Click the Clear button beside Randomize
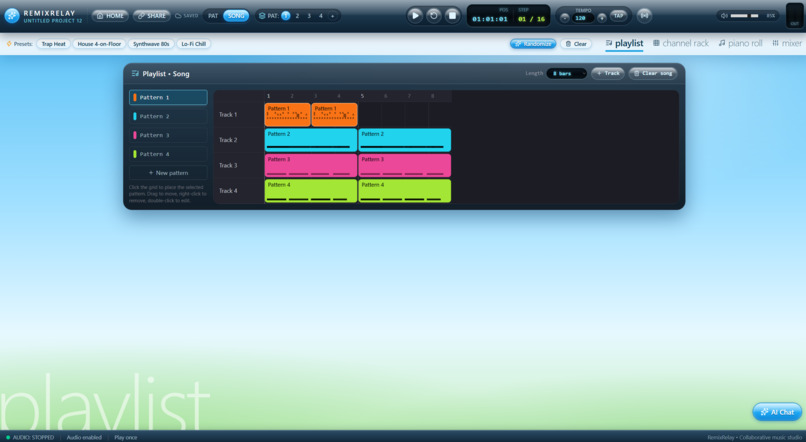The image size is (806, 442). (576, 44)
